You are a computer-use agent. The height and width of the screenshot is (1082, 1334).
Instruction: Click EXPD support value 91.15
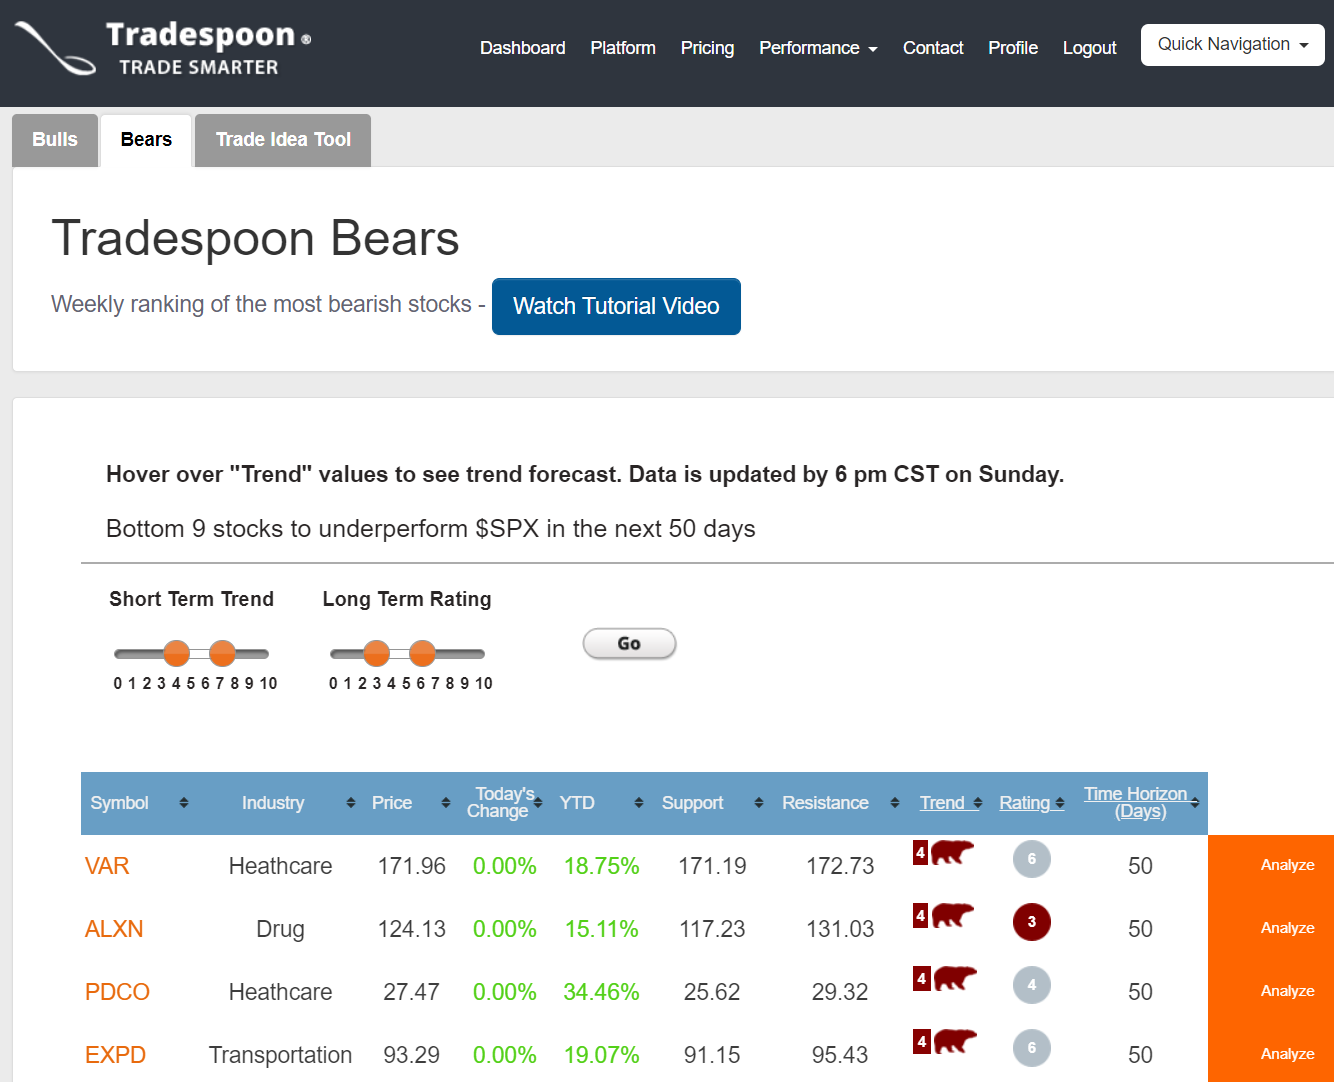(712, 1055)
